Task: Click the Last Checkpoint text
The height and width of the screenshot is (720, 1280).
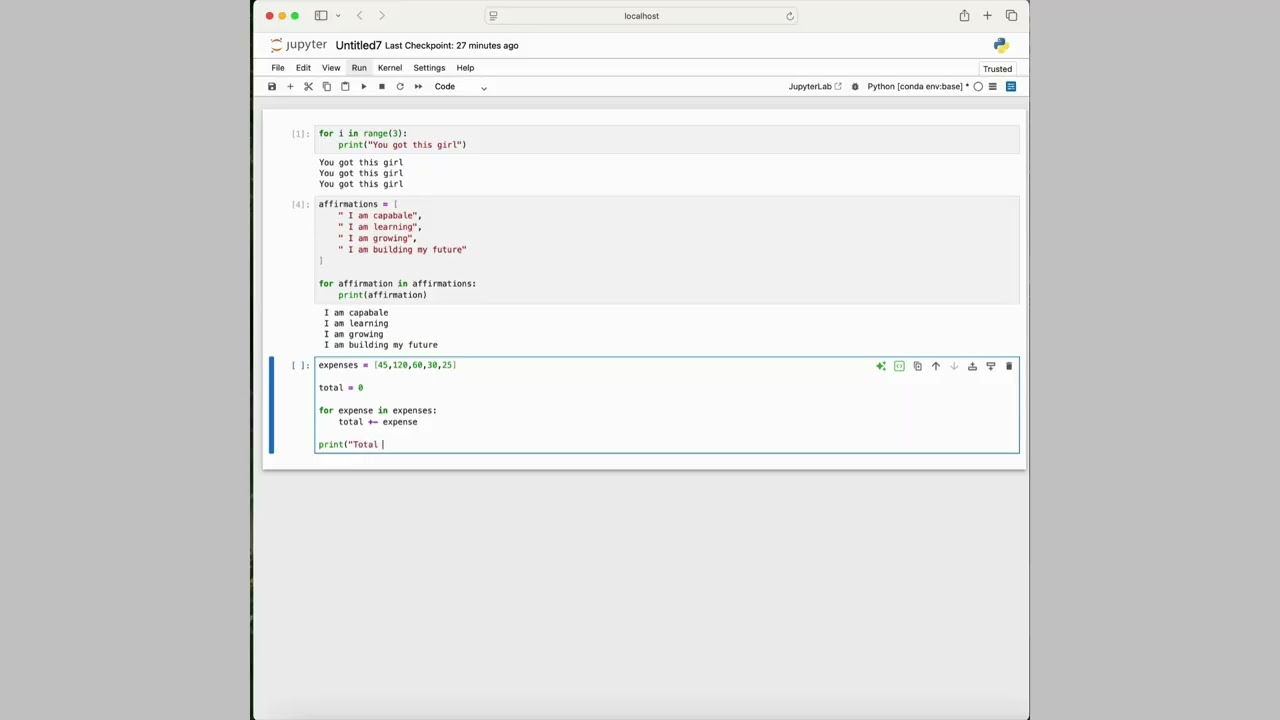Action: coord(451,46)
